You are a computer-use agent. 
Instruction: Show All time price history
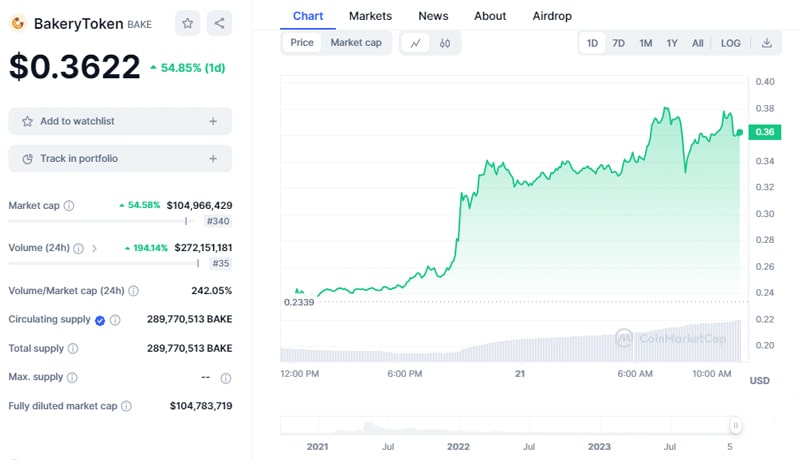[697, 43]
